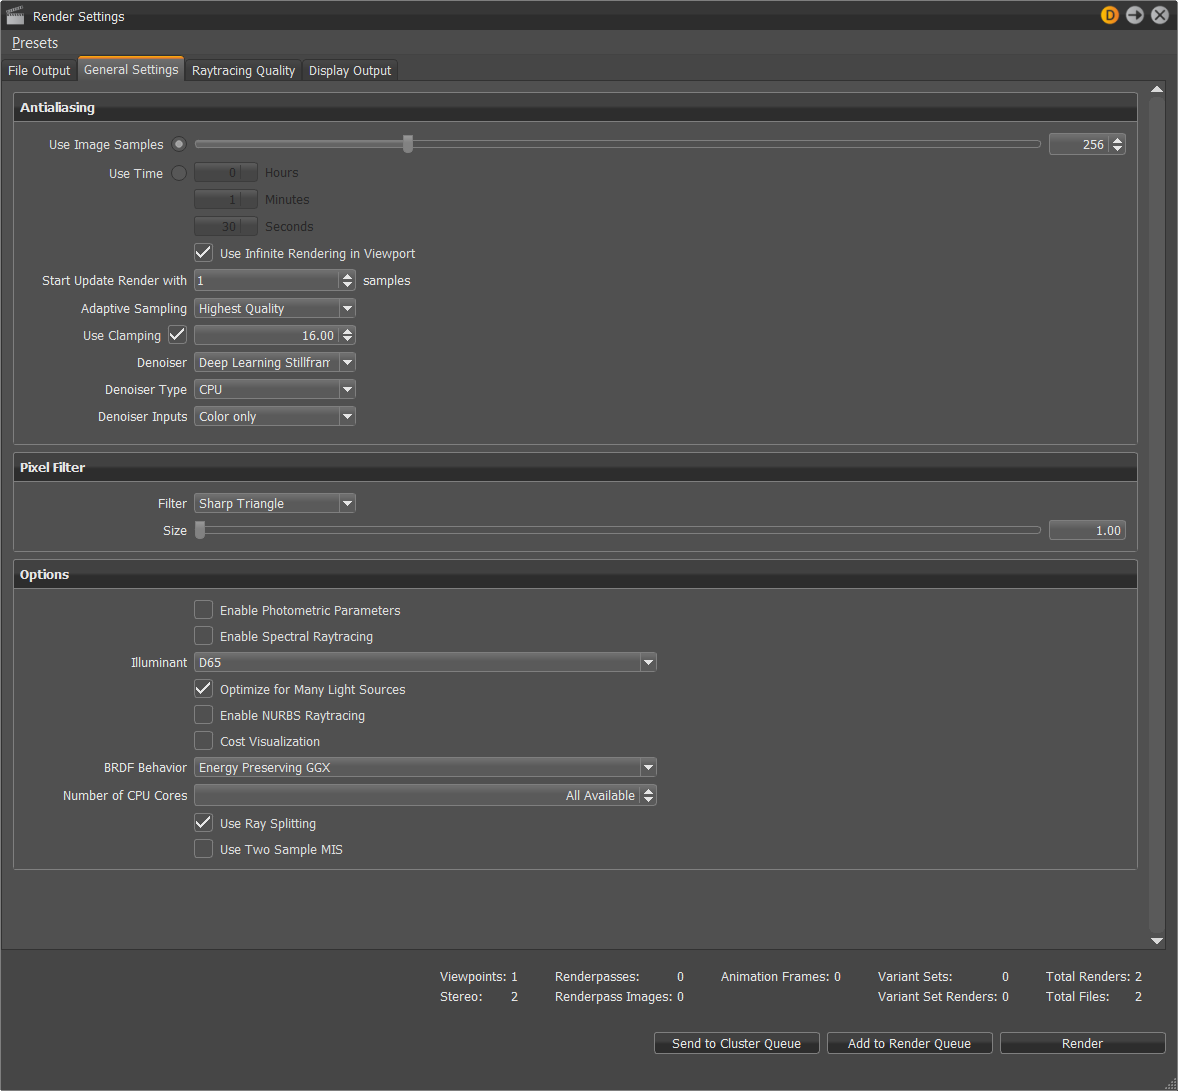Open the Presets menu

[34, 43]
